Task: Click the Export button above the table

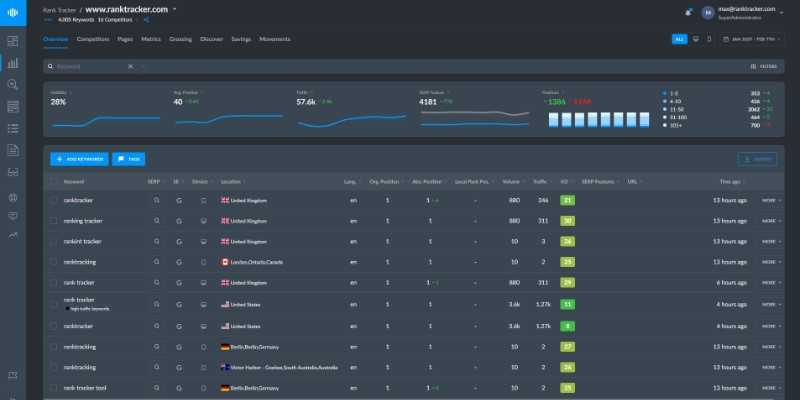Action: pyautogui.click(x=758, y=159)
